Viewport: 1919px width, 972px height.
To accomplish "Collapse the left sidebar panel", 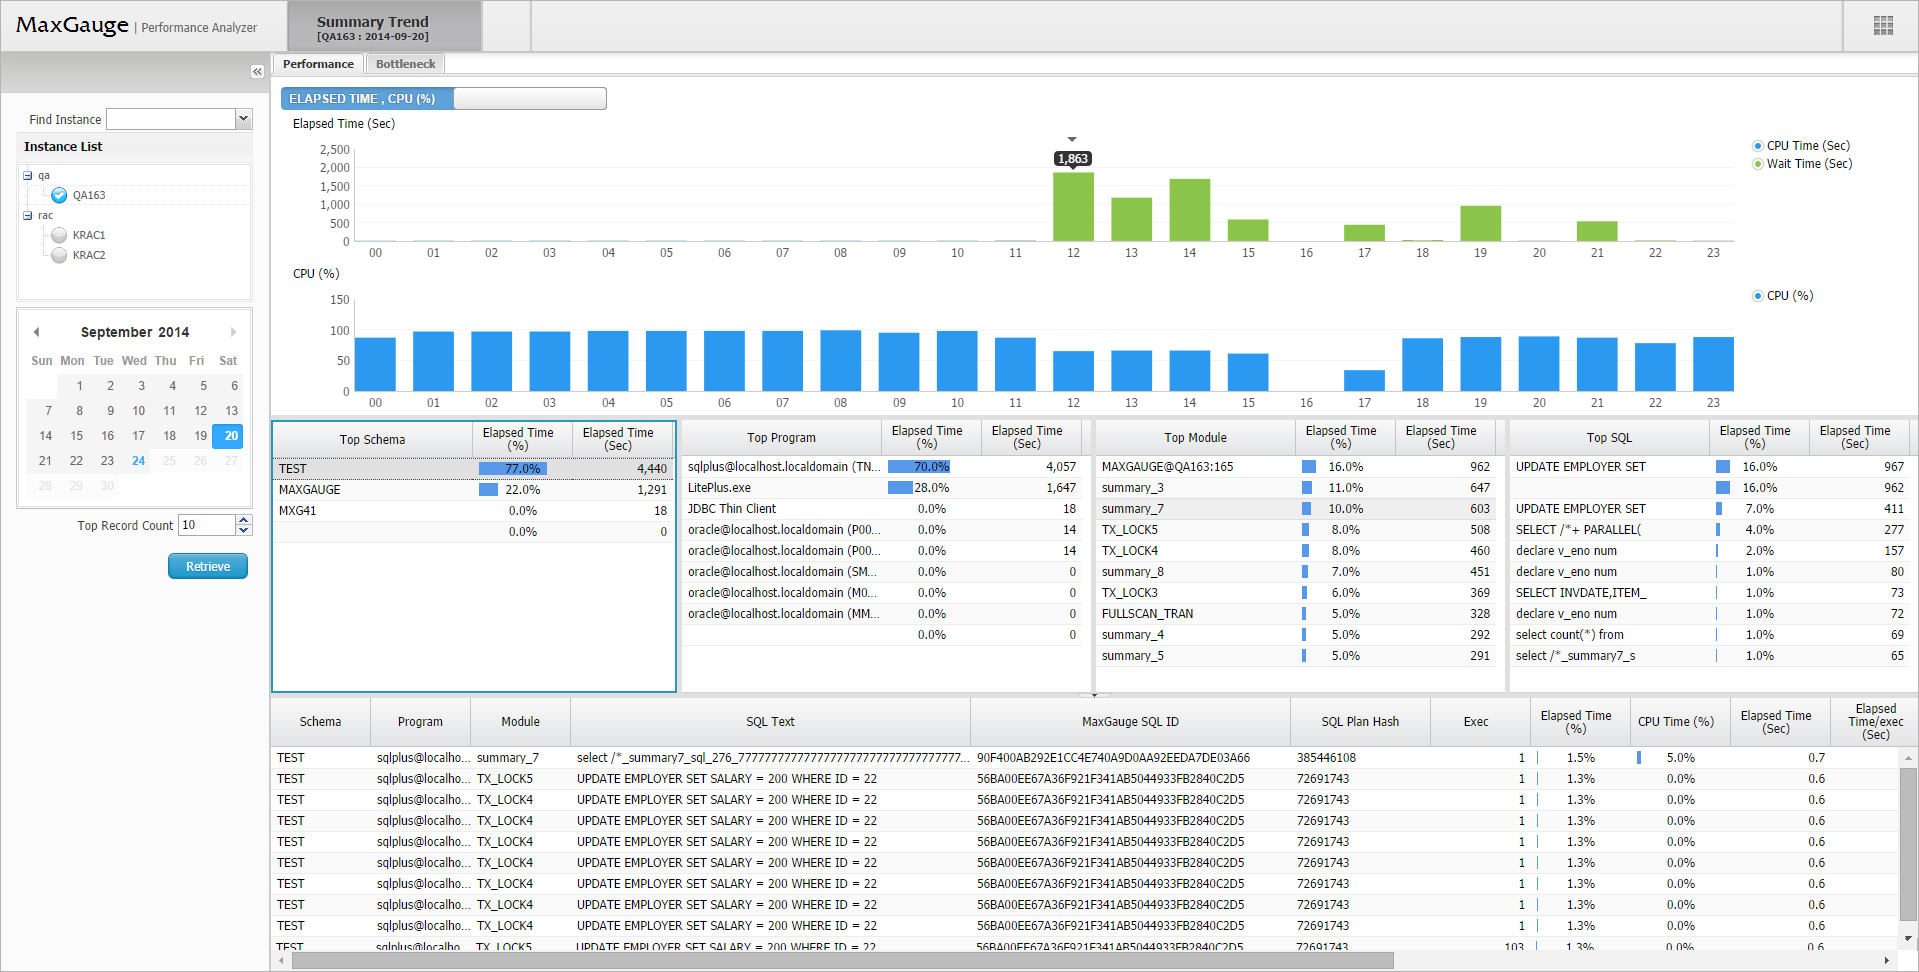I will pyautogui.click(x=257, y=72).
